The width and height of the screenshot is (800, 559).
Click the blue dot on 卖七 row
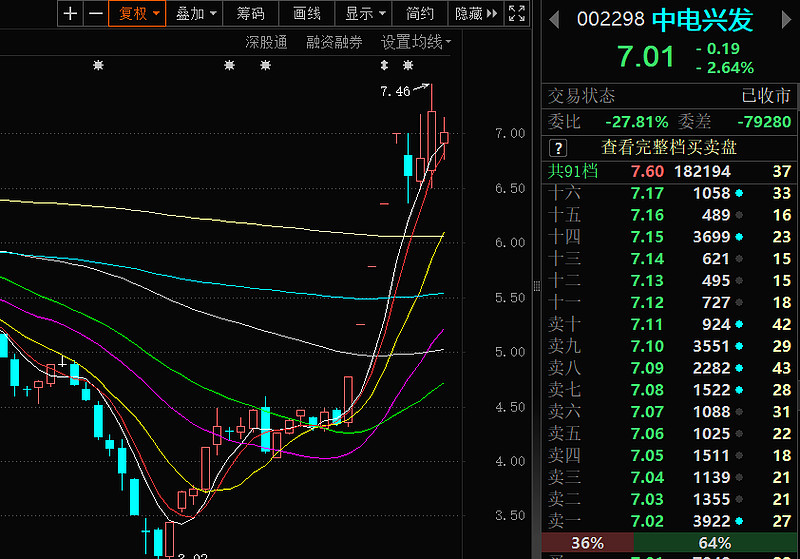[x=739, y=390]
